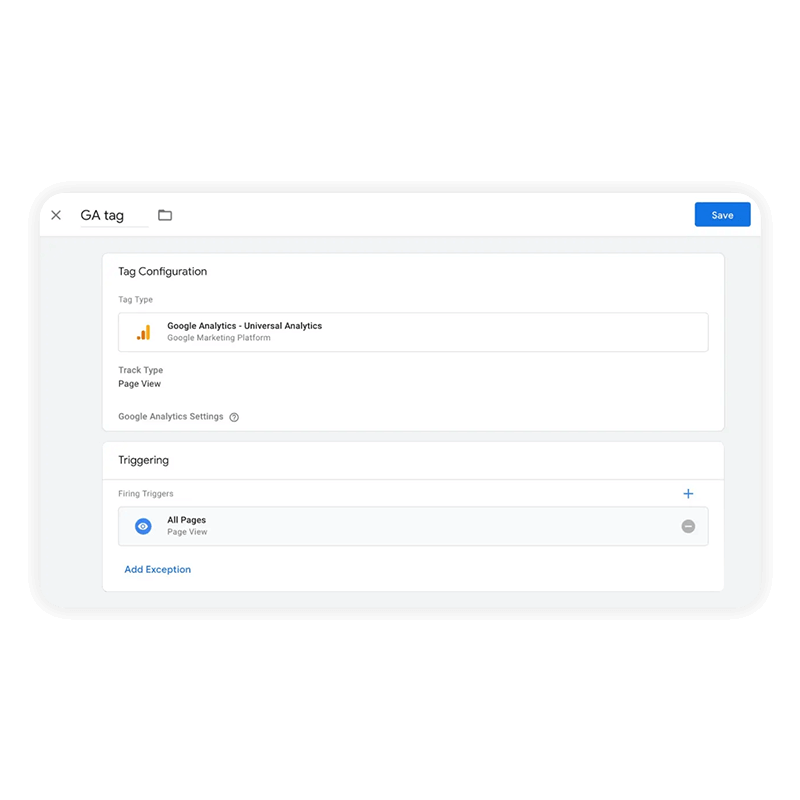This screenshot has width=800, height=800.
Task: Click the Google Analytics Settings label
Action: (x=171, y=416)
